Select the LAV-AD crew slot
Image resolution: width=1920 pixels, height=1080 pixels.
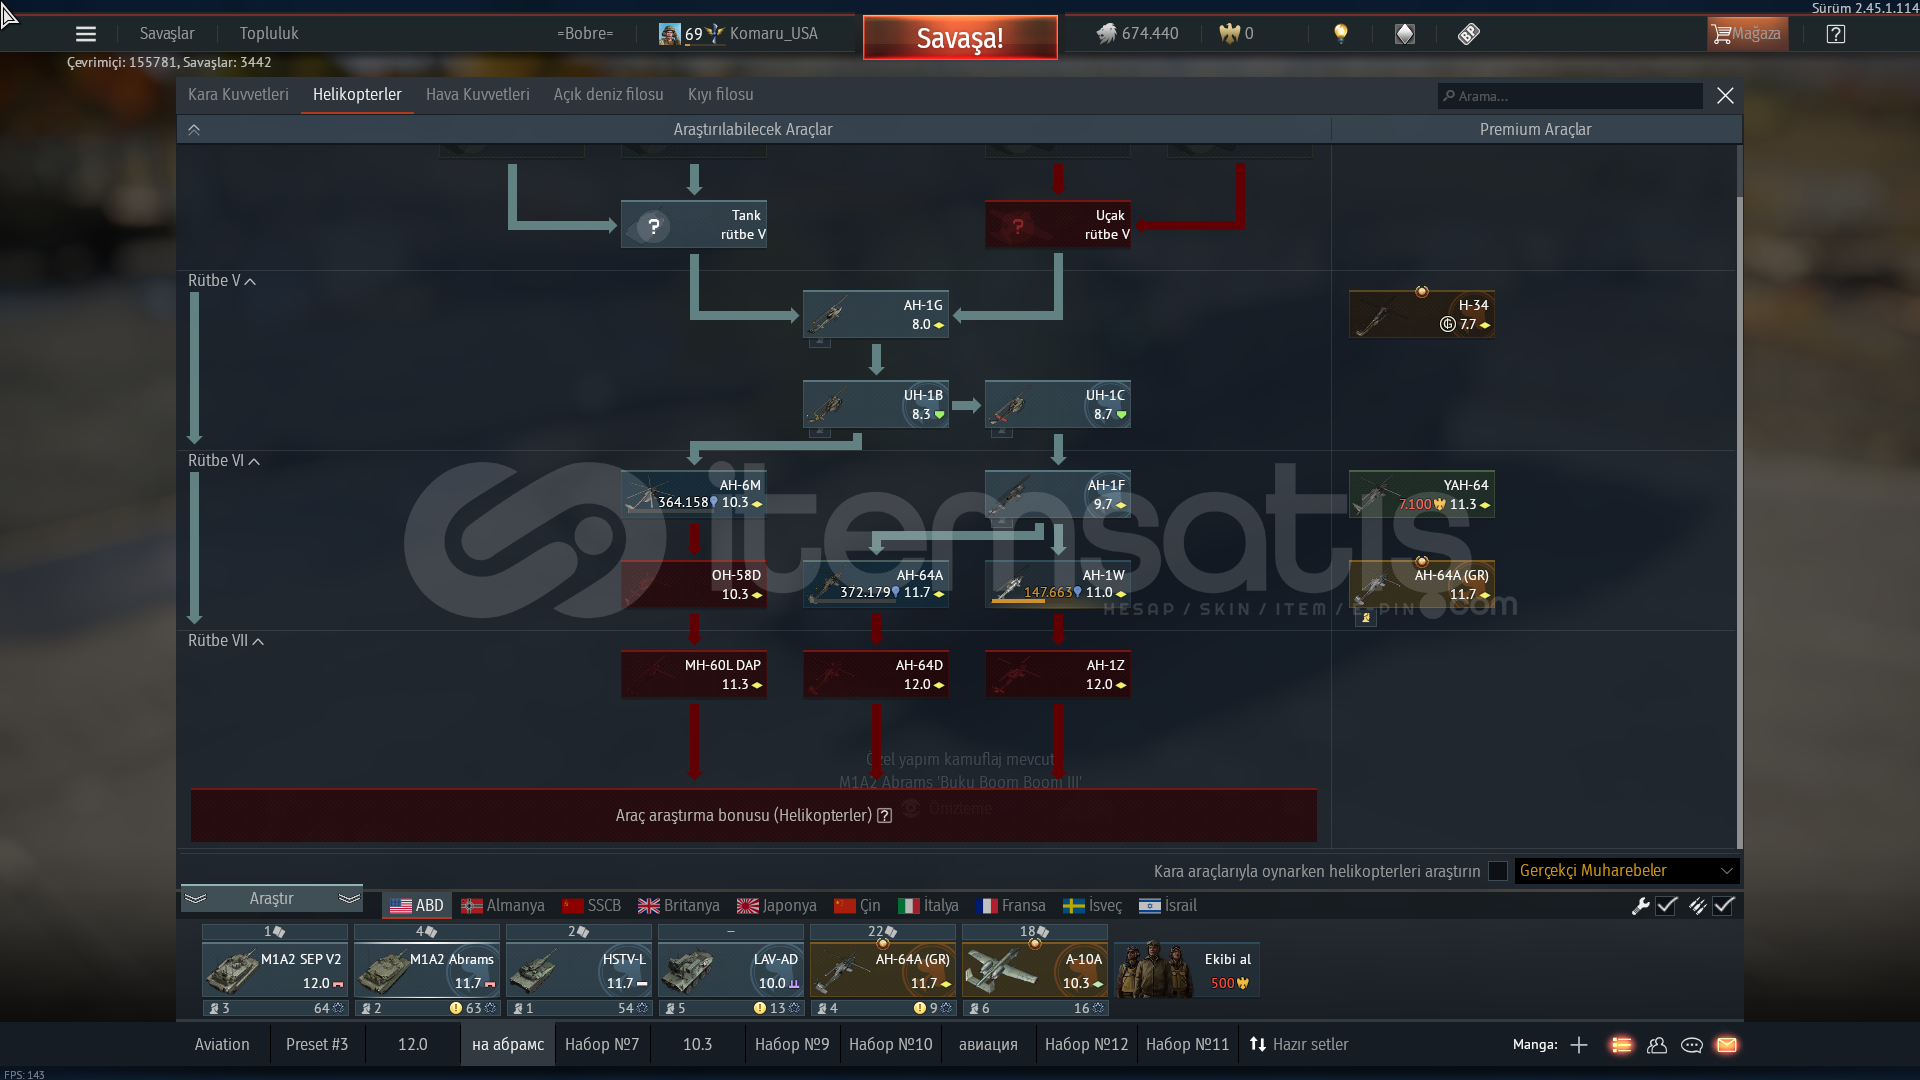(x=731, y=971)
